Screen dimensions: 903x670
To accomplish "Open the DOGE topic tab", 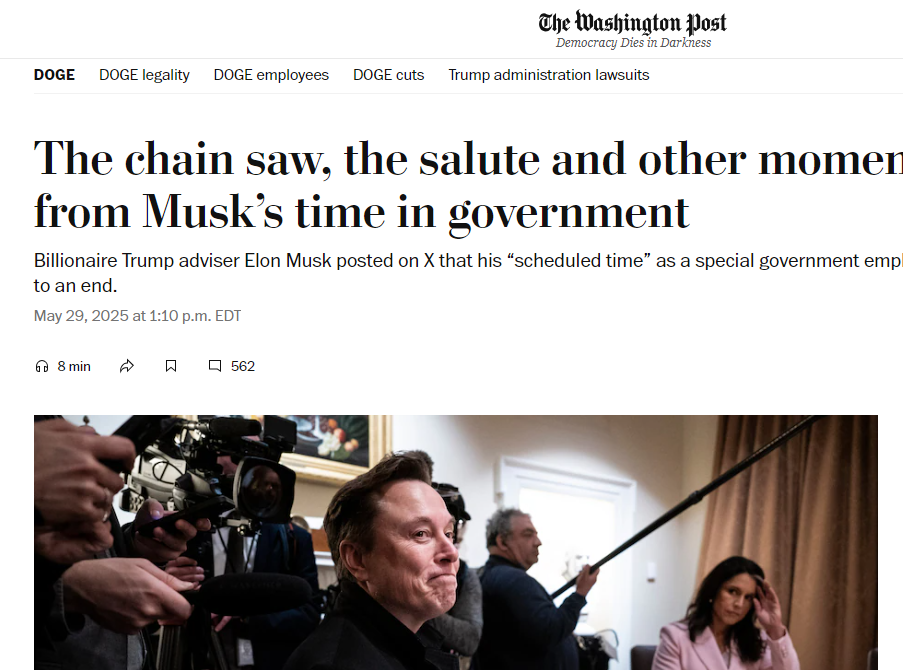I will click(x=54, y=75).
